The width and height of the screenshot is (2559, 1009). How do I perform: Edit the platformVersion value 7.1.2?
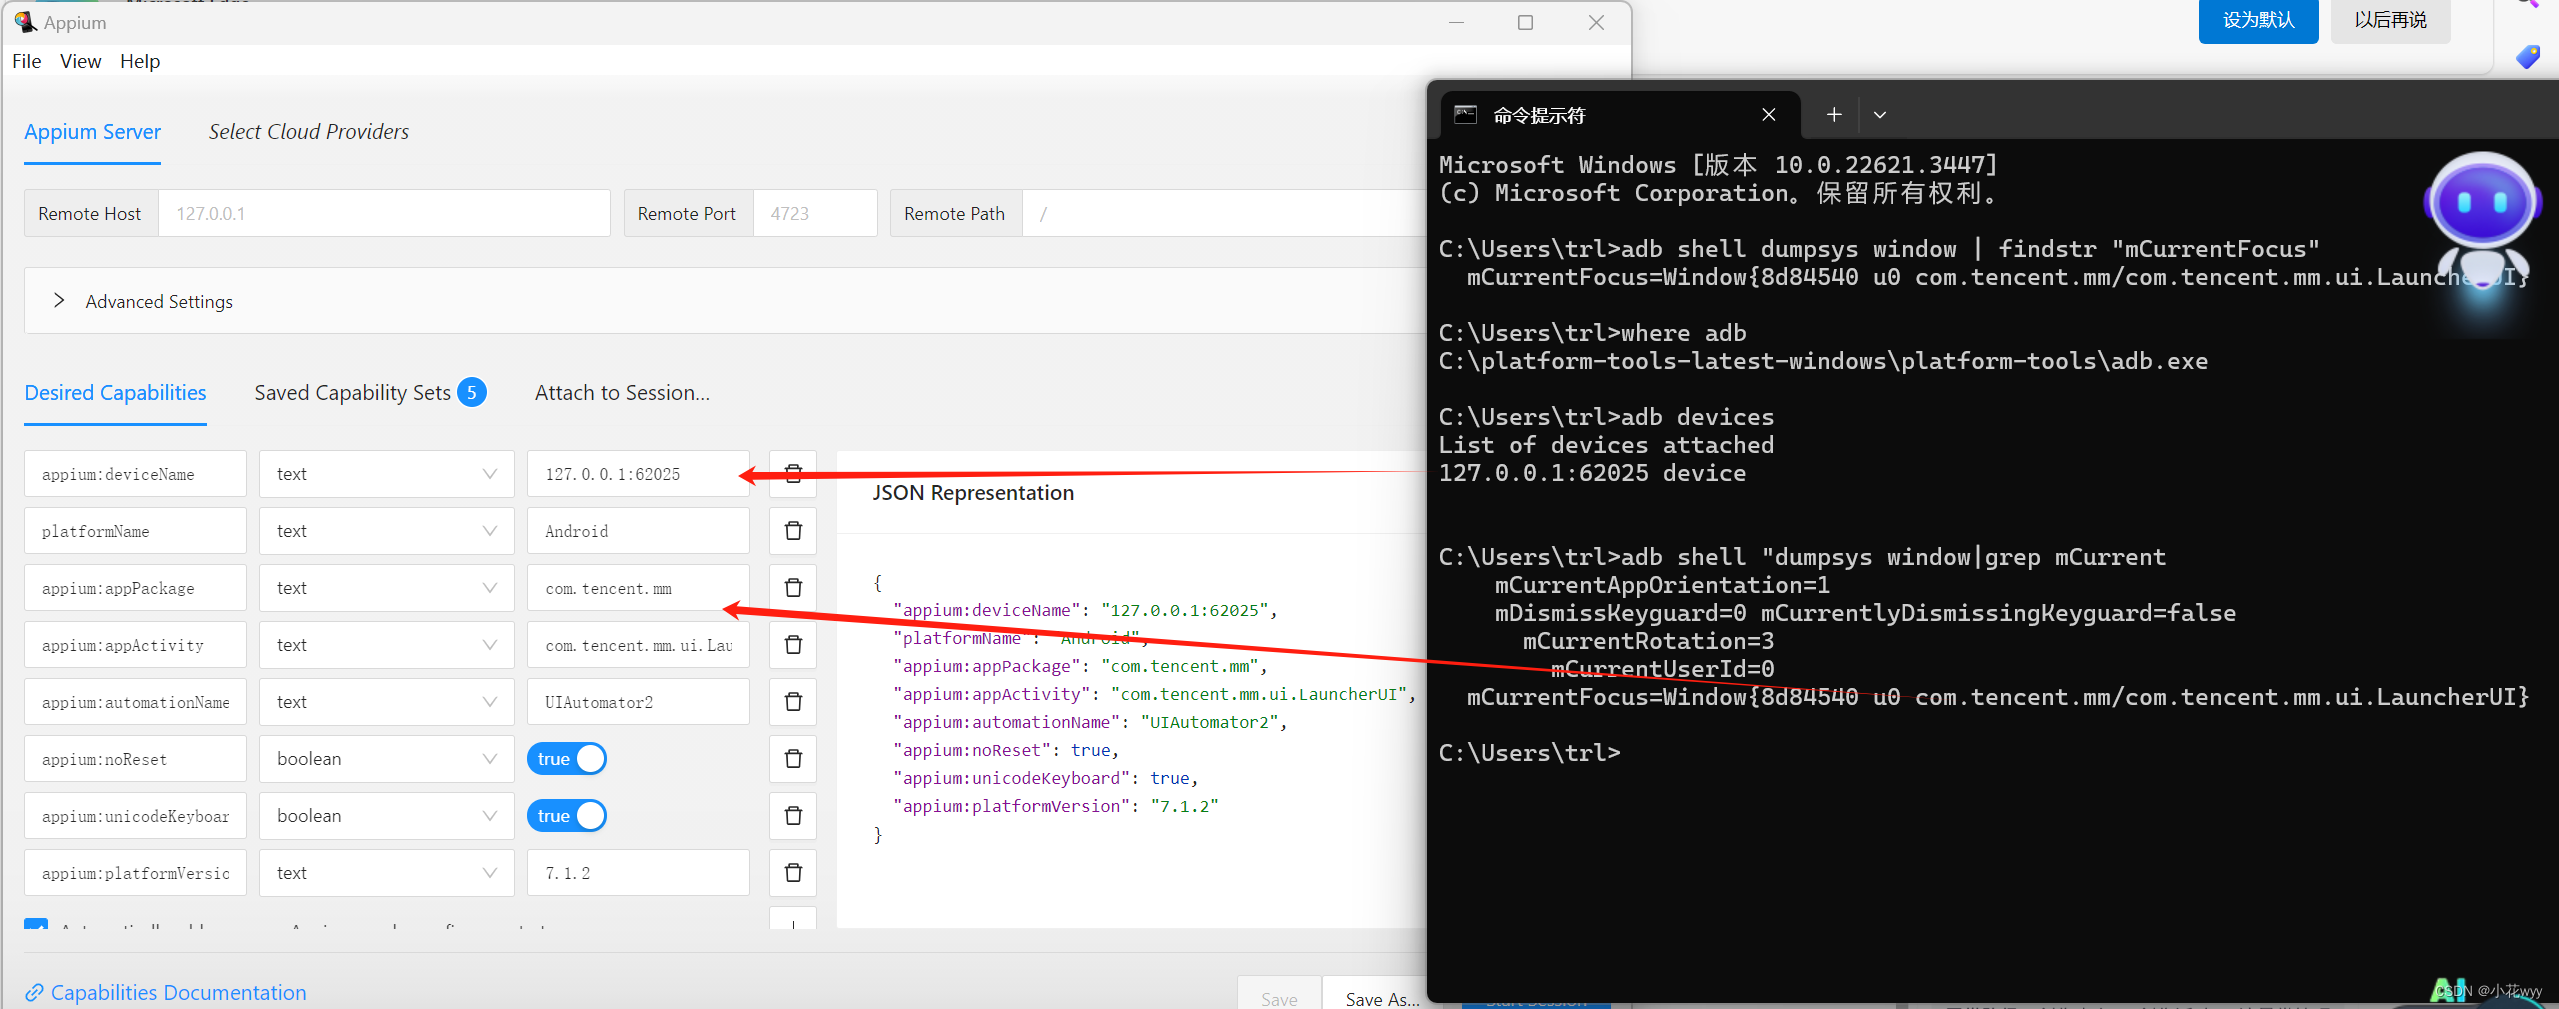(638, 873)
